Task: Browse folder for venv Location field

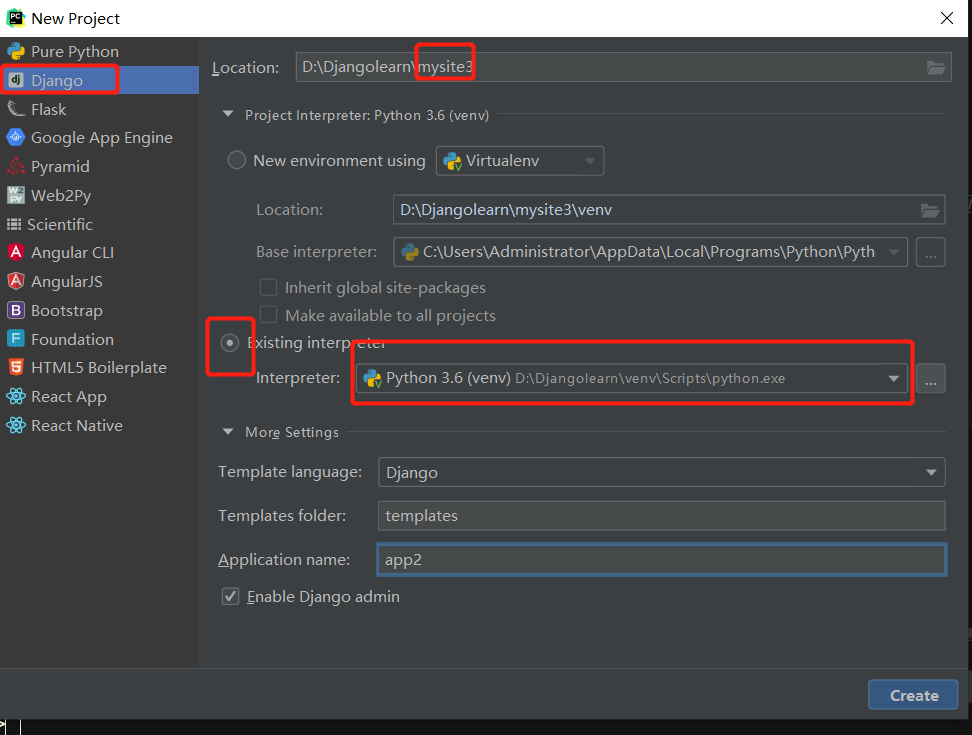Action: tap(929, 211)
